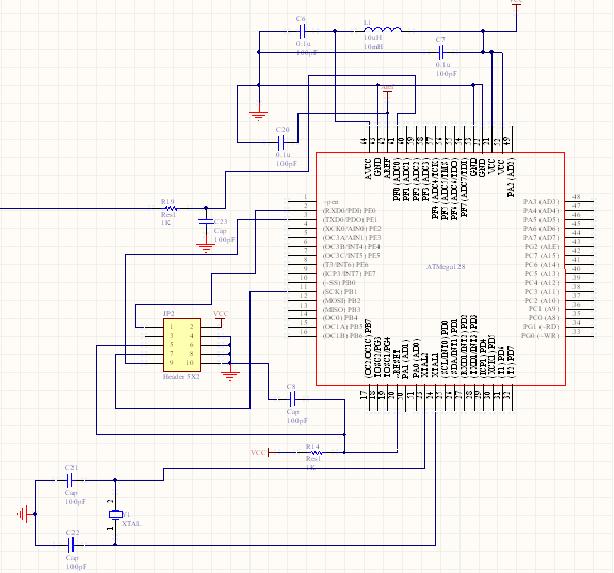Screen dimensions: 614x573
Task: Select capacitor C6 symbol
Action: click(x=302, y=31)
